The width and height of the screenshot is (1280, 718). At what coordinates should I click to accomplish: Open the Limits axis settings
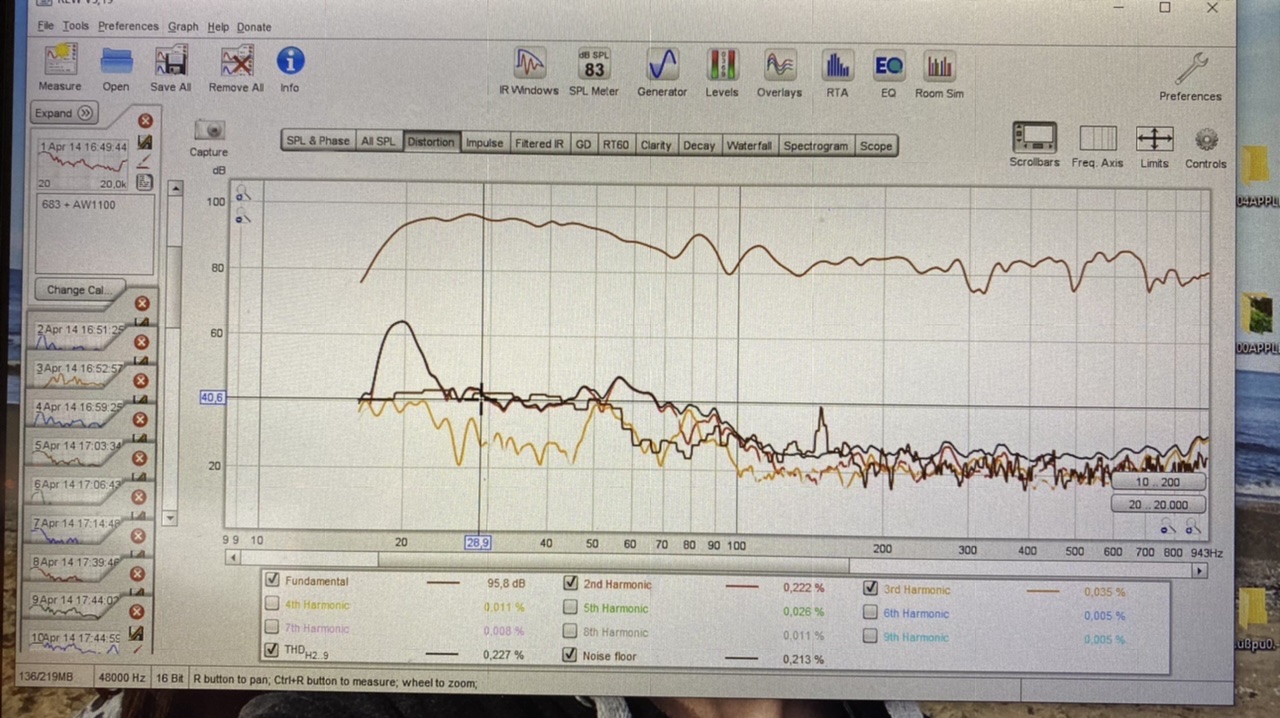click(1154, 139)
